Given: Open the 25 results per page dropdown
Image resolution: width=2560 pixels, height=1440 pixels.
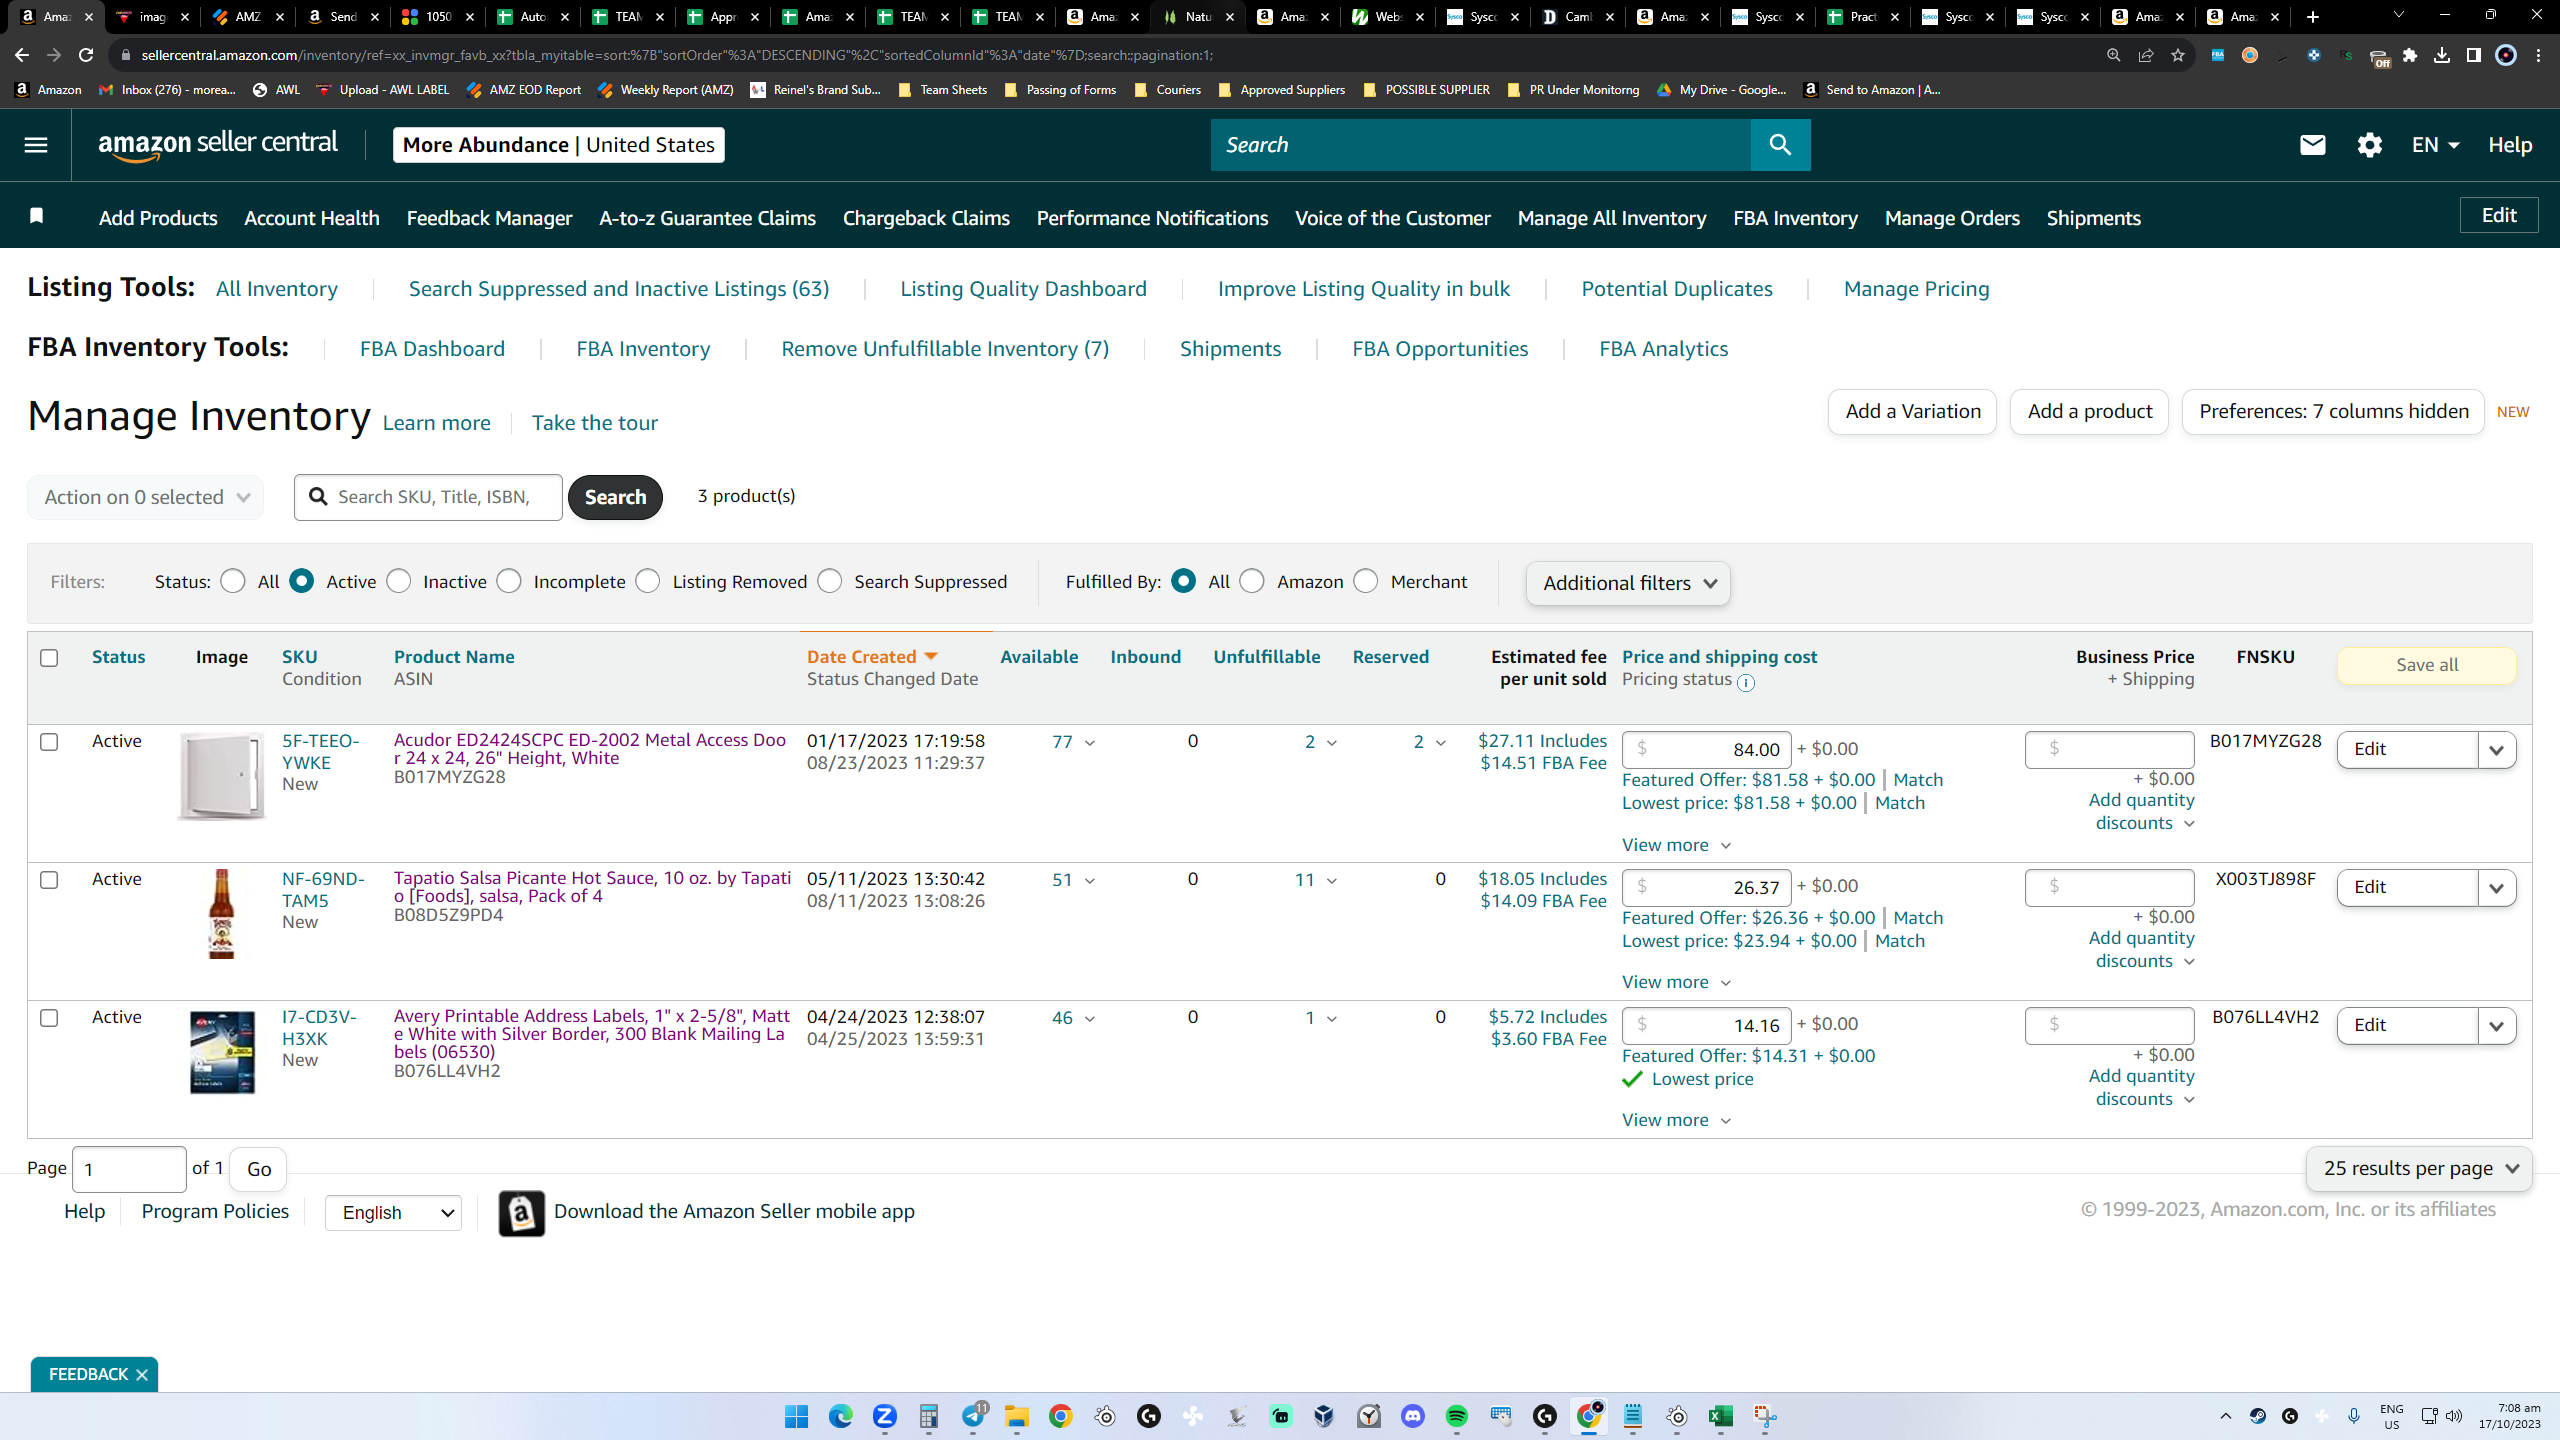Looking at the screenshot, I should tap(2419, 1168).
